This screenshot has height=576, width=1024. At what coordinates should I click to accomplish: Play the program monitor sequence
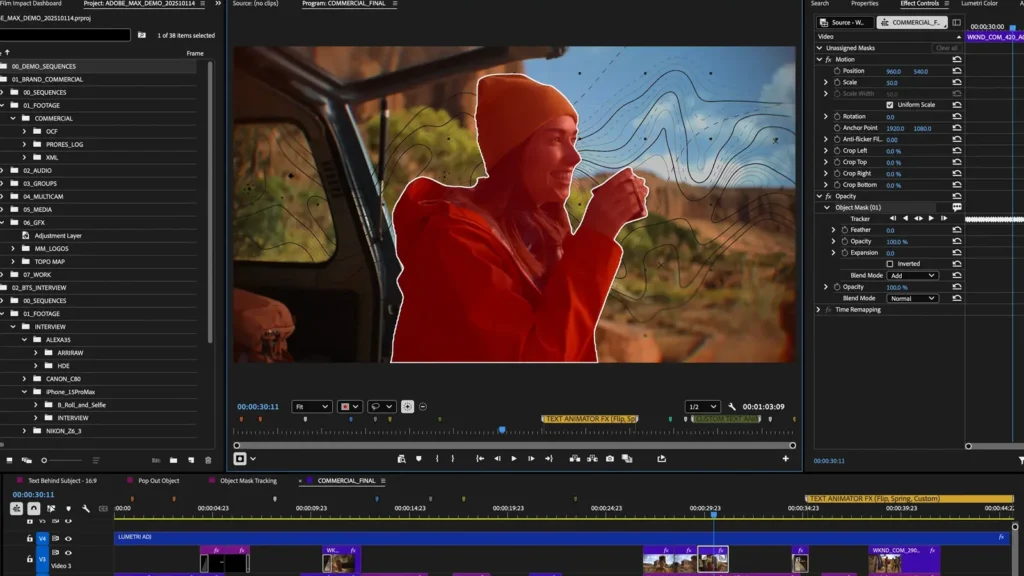click(514, 459)
